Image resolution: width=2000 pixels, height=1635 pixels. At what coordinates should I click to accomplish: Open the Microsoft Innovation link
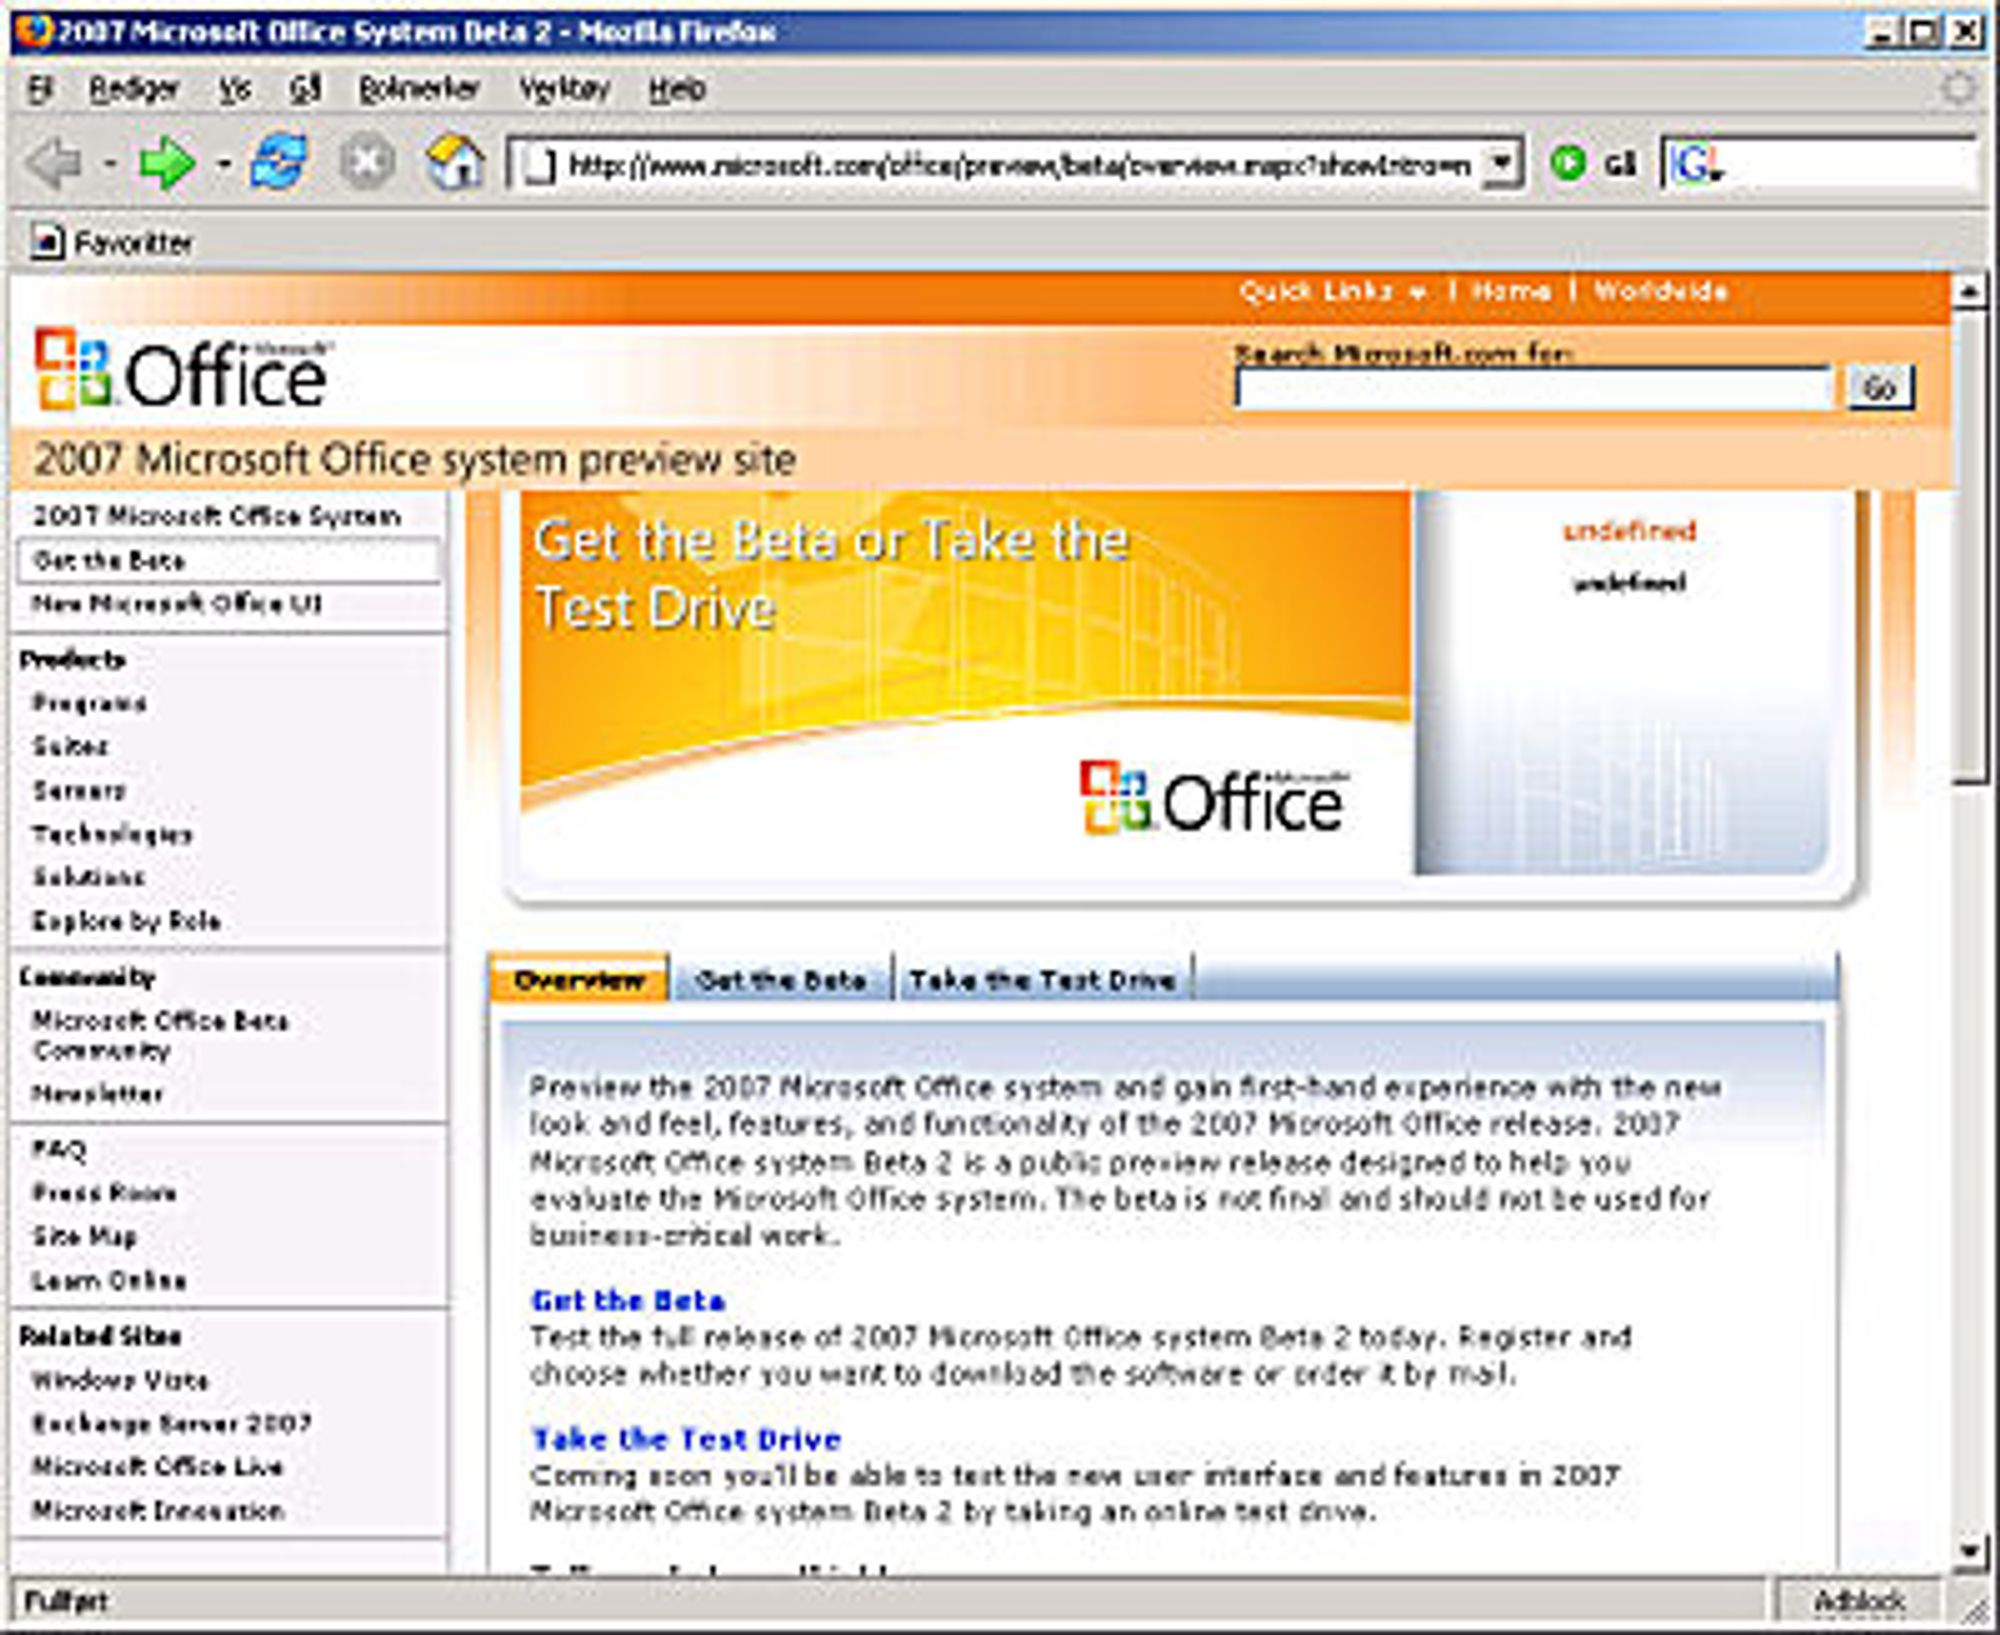(x=158, y=1510)
